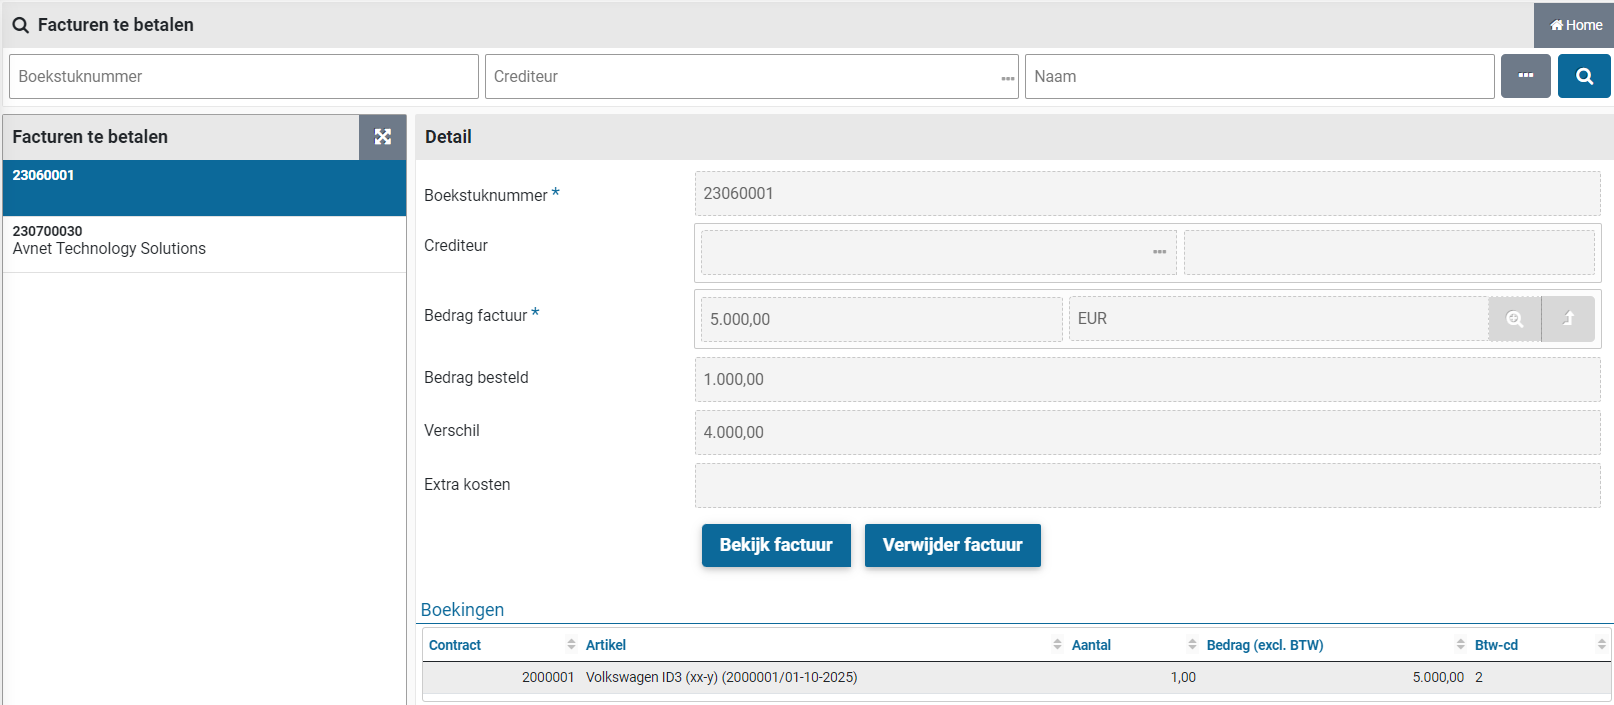Sort table by Contract column
The height and width of the screenshot is (705, 1614).
(455, 645)
